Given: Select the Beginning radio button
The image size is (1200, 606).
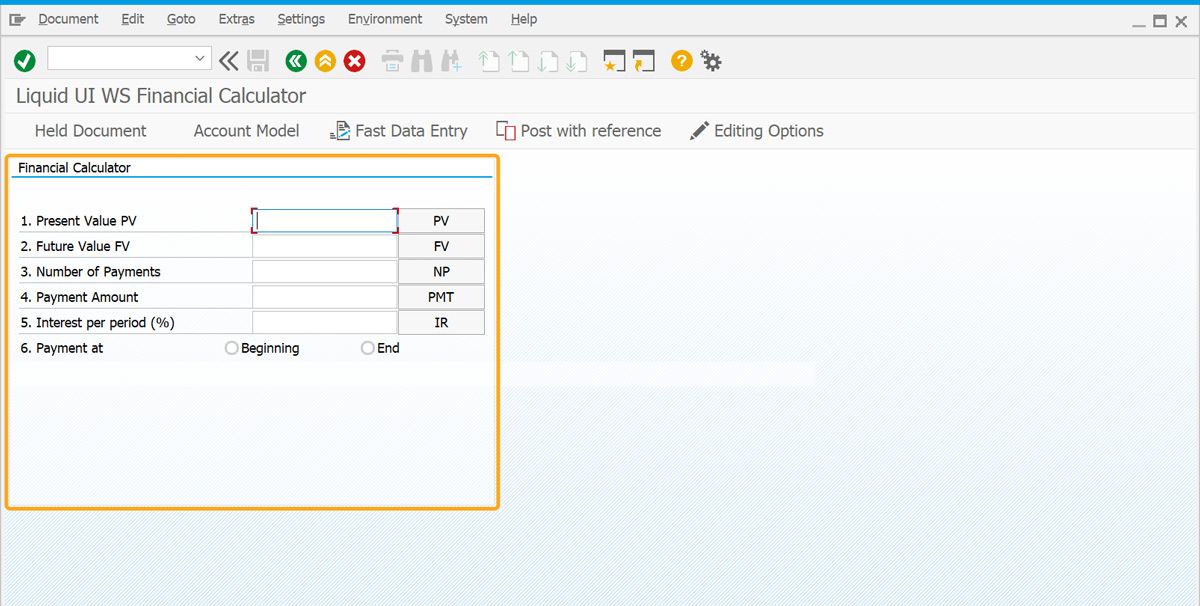Looking at the screenshot, I should [x=232, y=348].
